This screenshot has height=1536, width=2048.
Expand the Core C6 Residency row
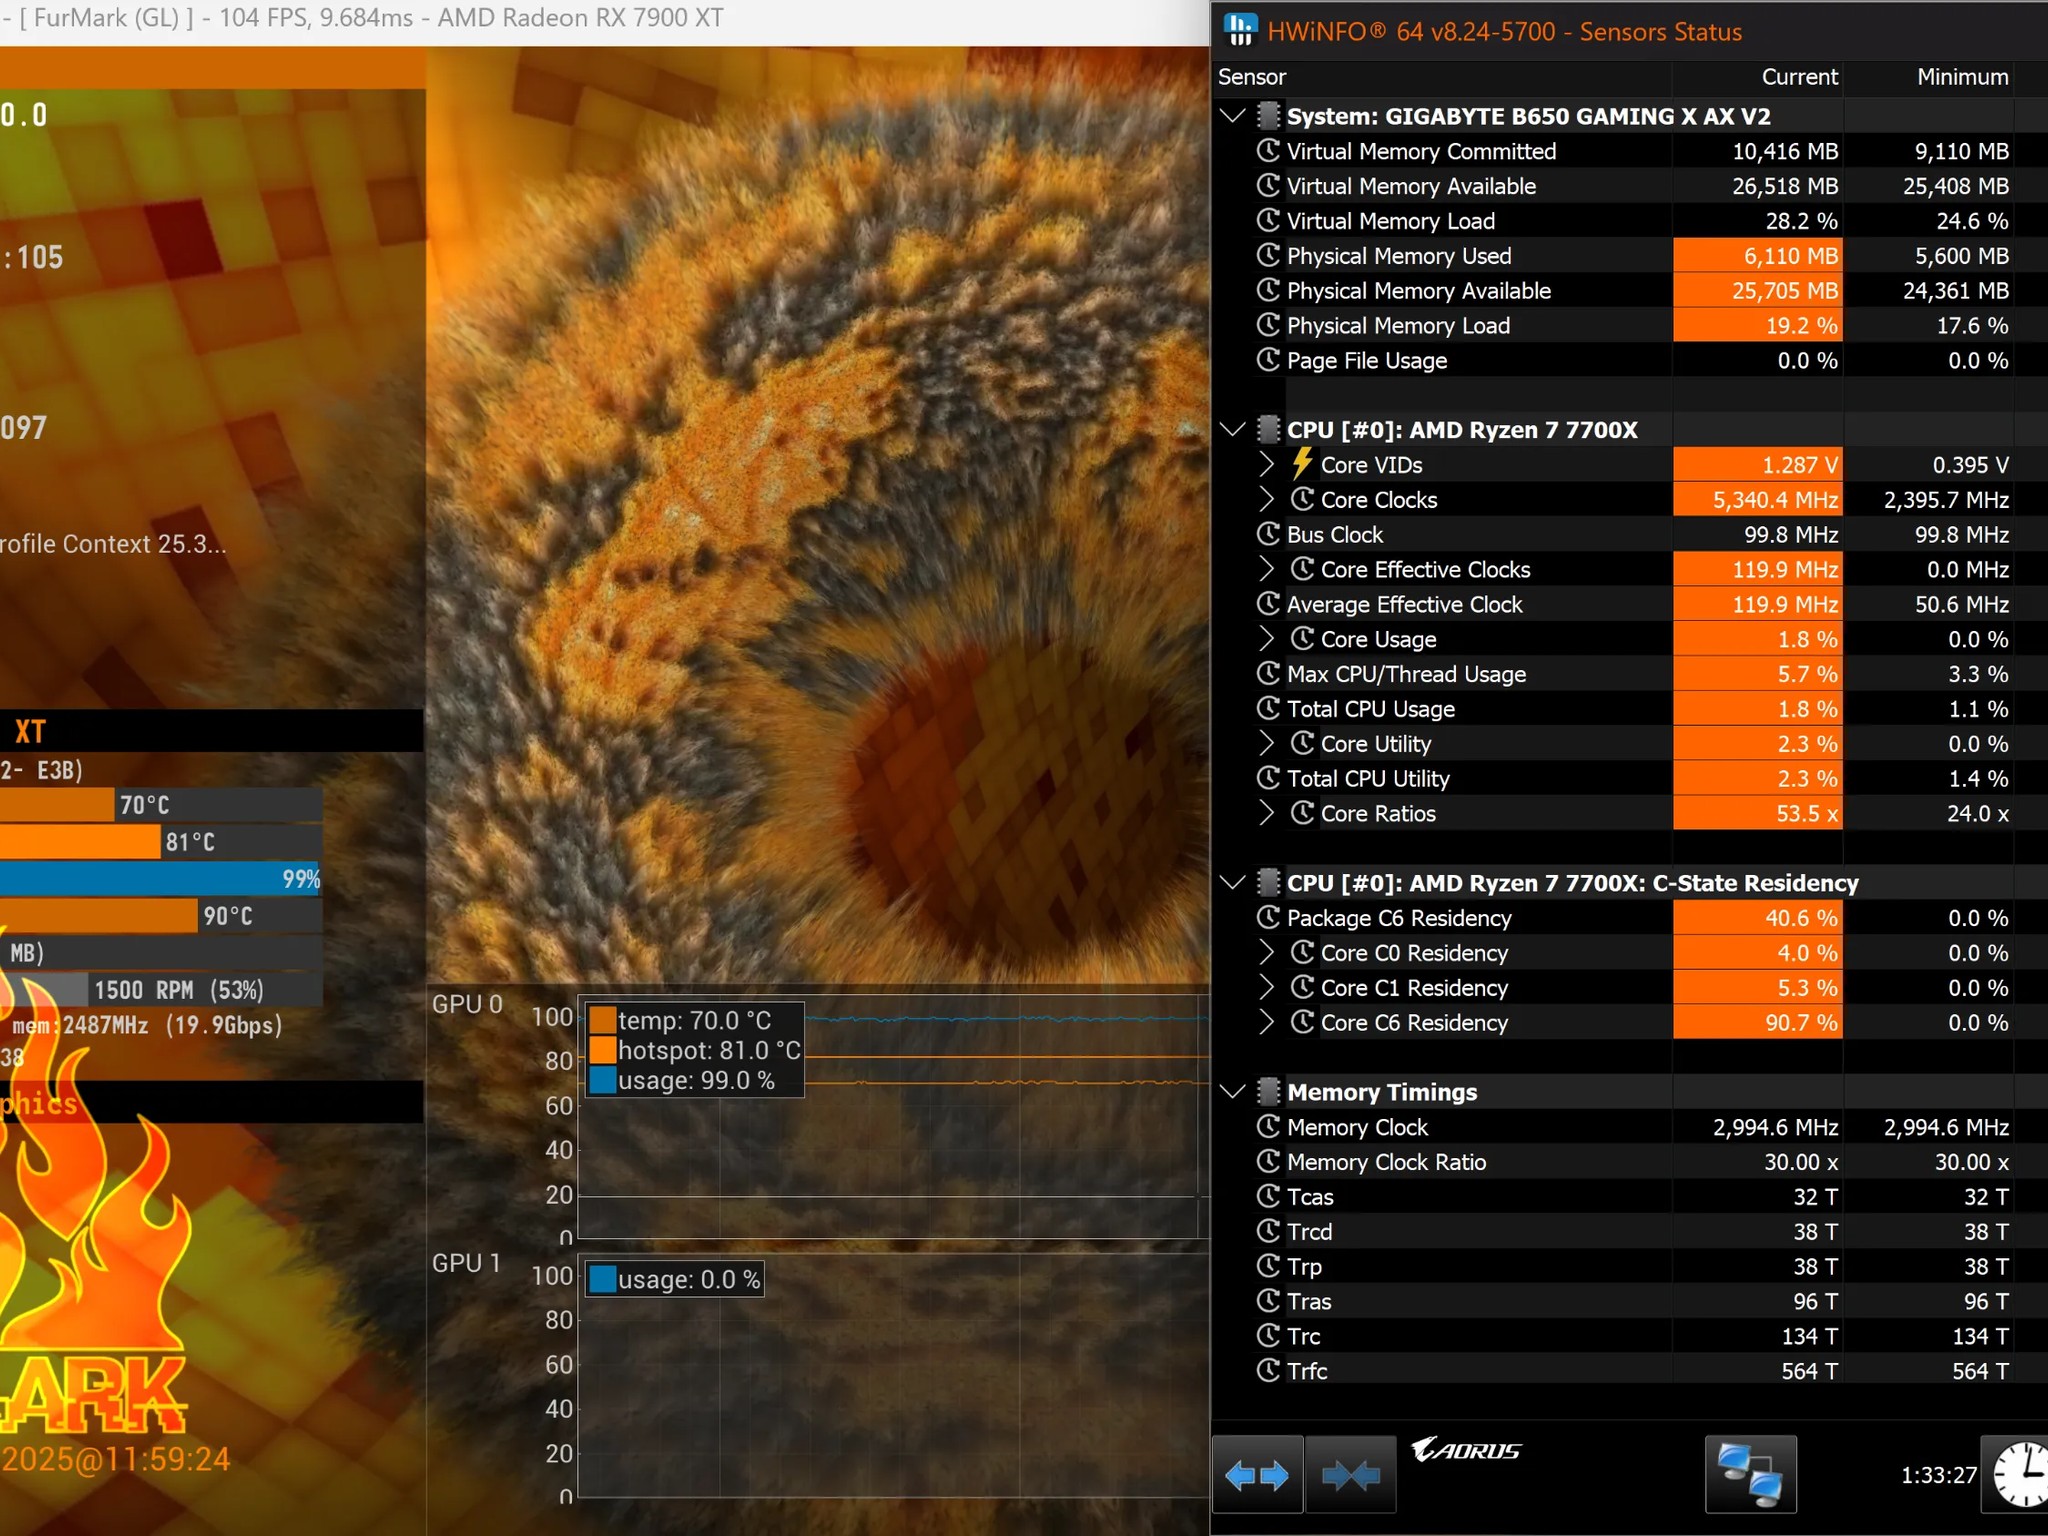click(1267, 1022)
